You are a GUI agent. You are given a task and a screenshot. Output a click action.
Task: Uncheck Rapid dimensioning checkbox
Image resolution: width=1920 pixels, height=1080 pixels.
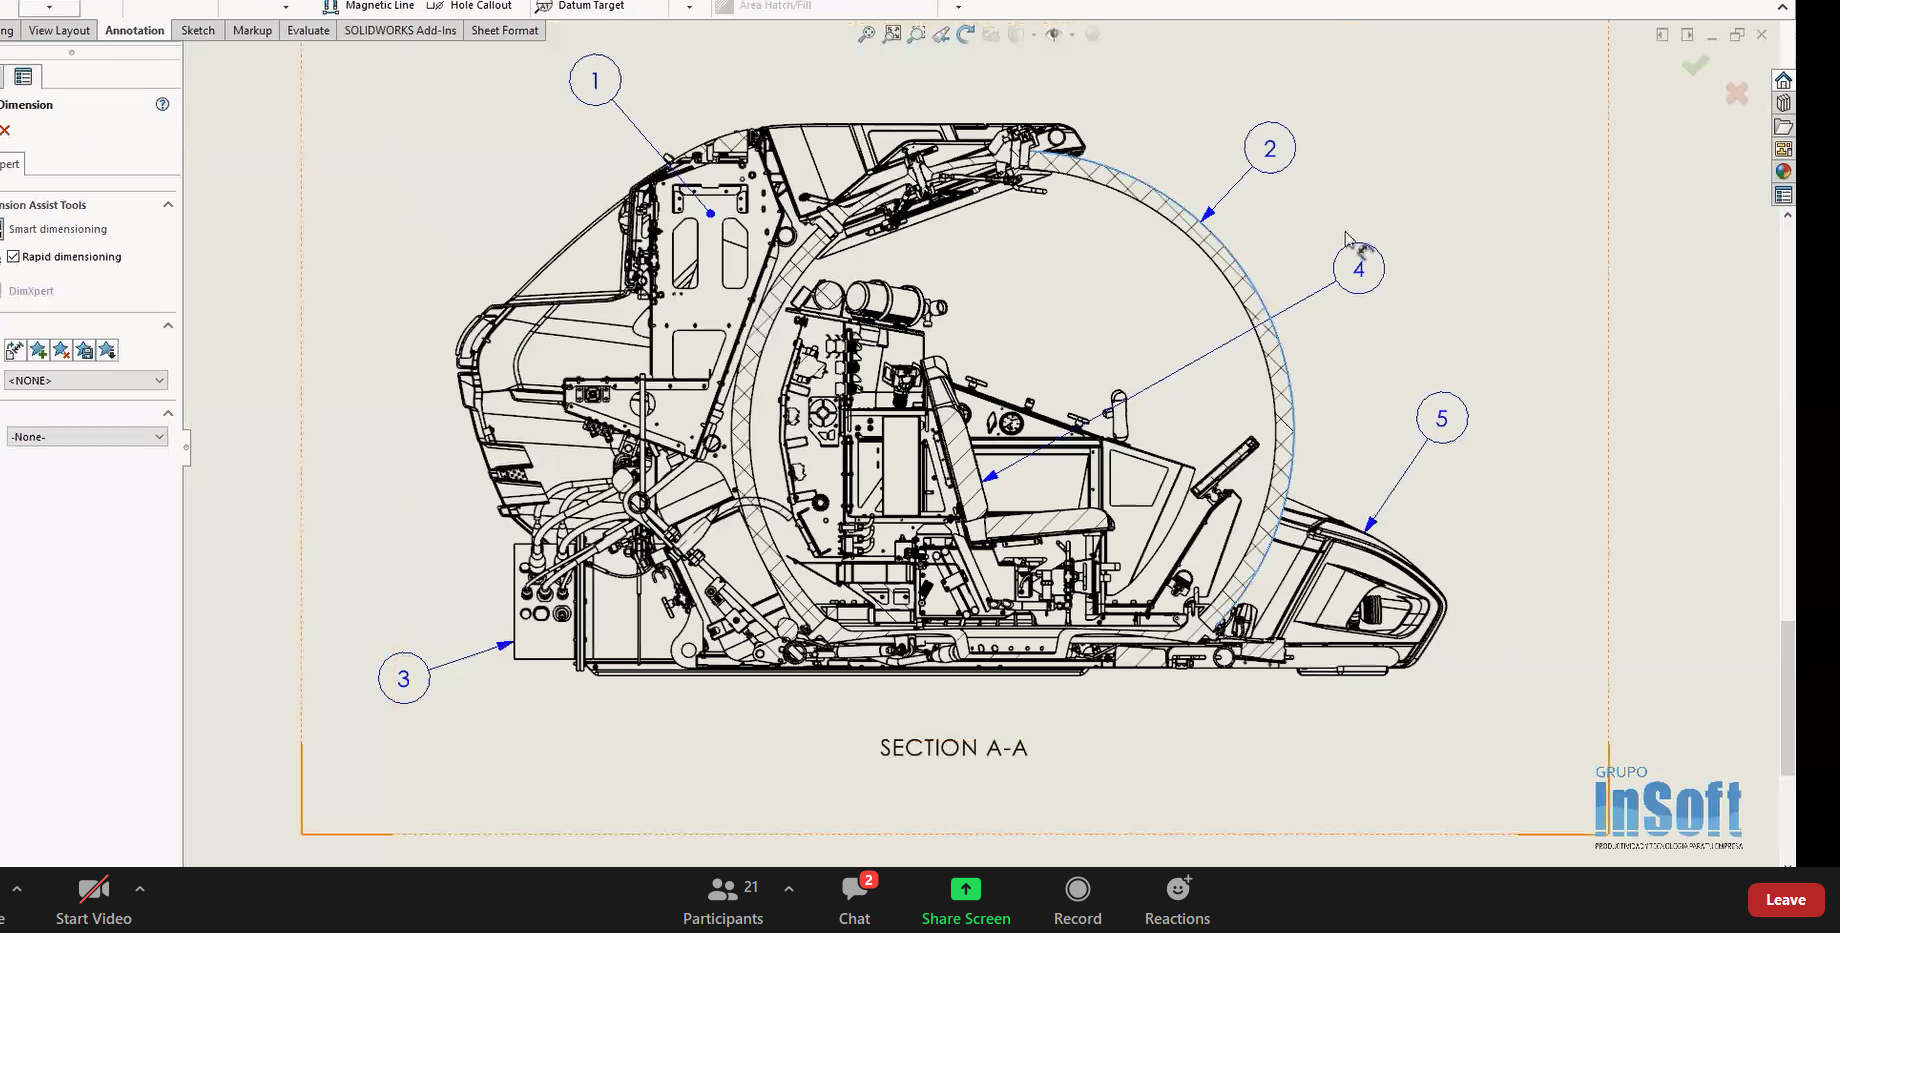[14, 257]
